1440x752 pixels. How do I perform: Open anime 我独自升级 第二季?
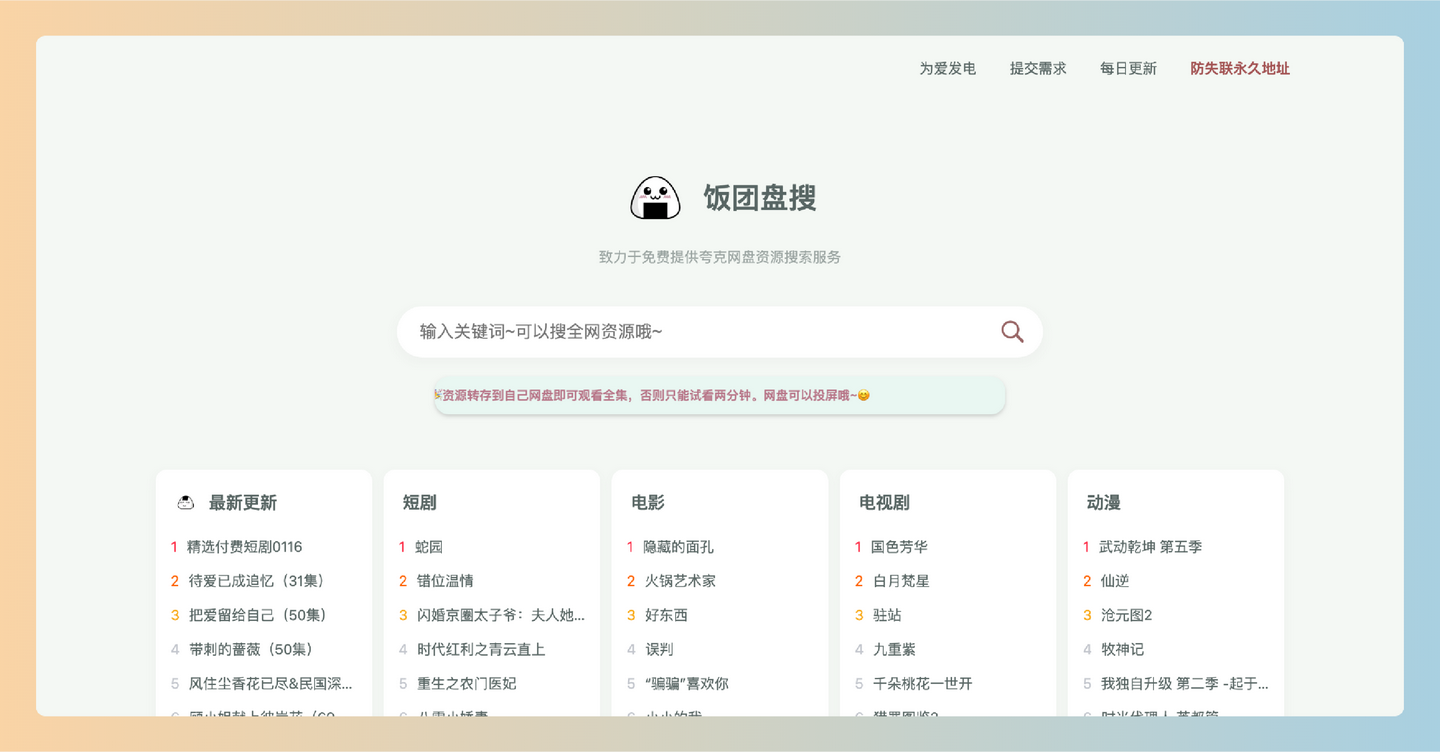[x=1184, y=683]
